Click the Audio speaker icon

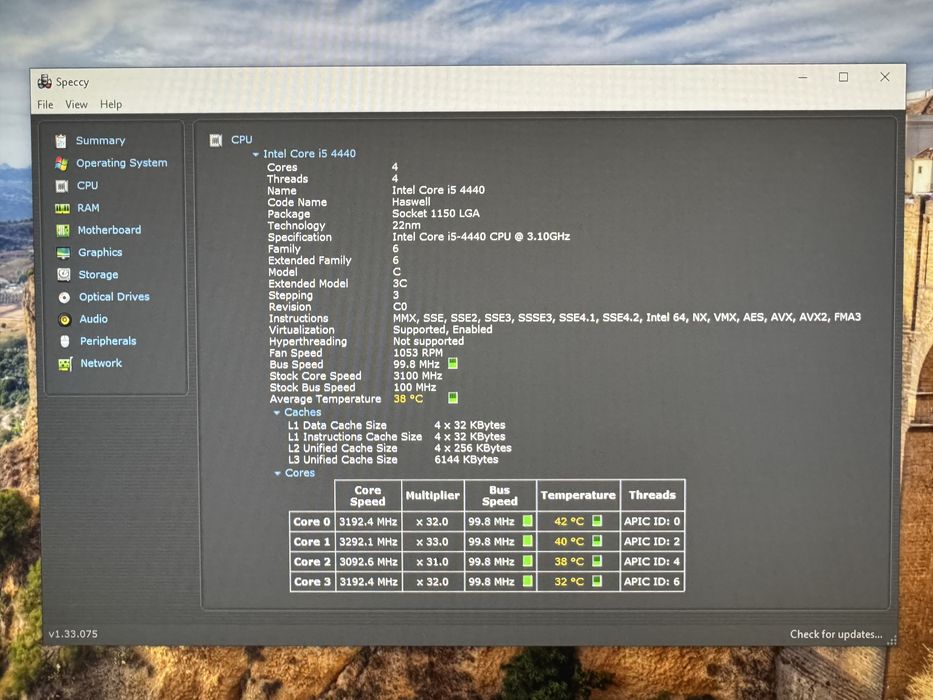click(65, 320)
